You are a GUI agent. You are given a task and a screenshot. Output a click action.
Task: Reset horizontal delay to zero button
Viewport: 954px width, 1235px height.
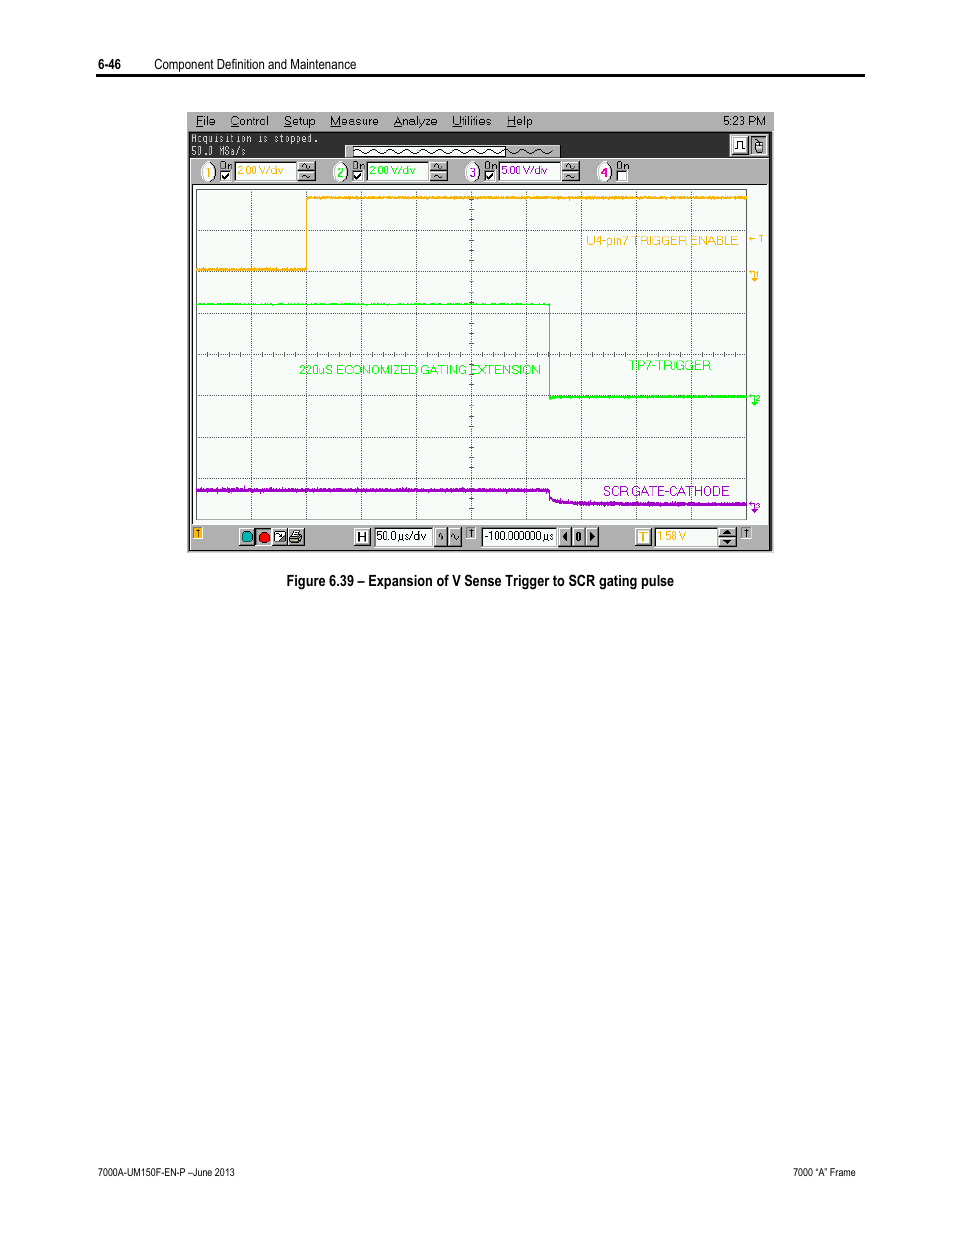point(578,537)
